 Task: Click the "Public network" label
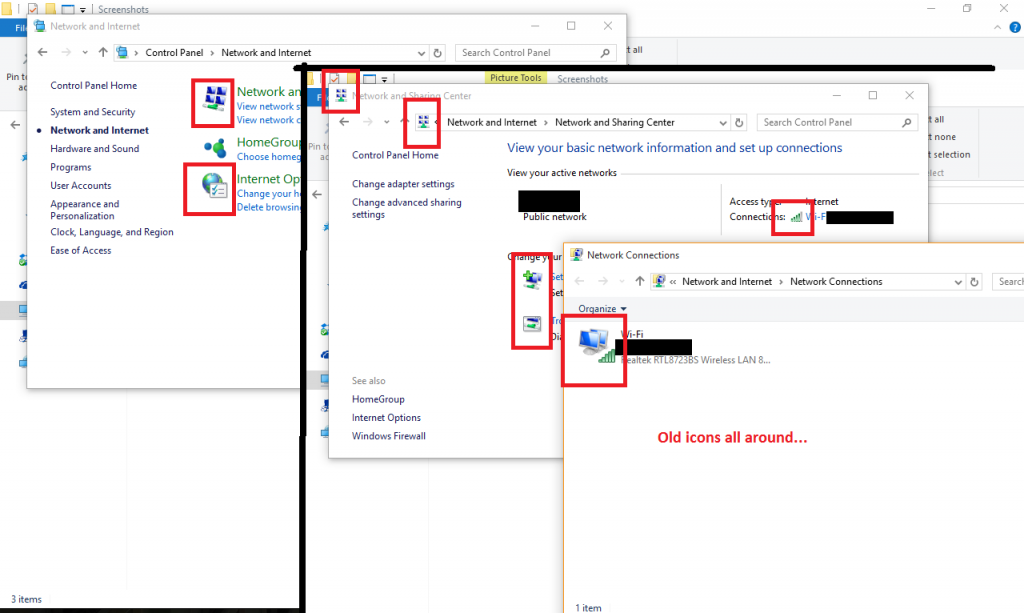(x=554, y=217)
